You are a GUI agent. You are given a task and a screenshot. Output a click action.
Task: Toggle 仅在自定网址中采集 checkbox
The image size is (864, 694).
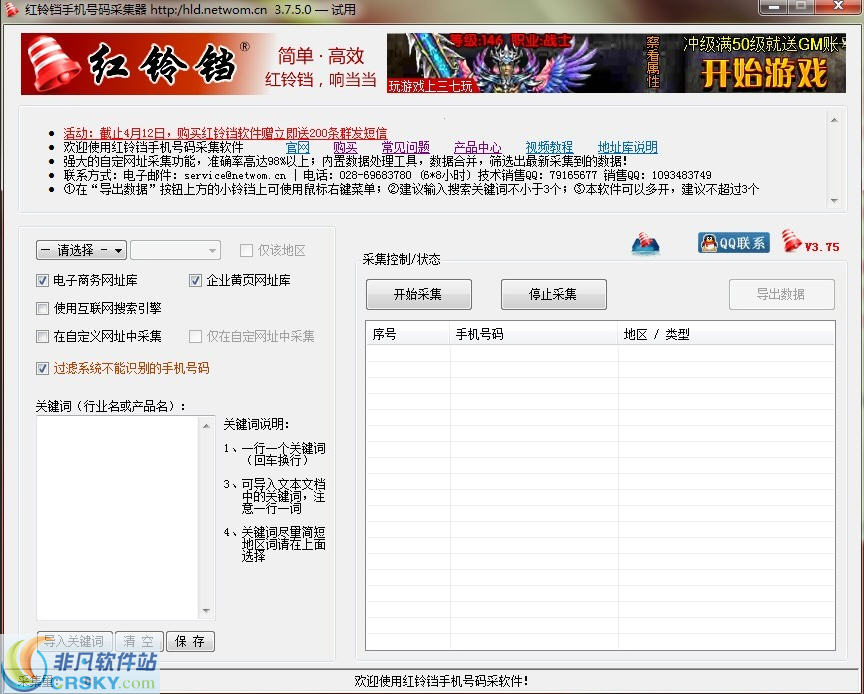pos(195,336)
